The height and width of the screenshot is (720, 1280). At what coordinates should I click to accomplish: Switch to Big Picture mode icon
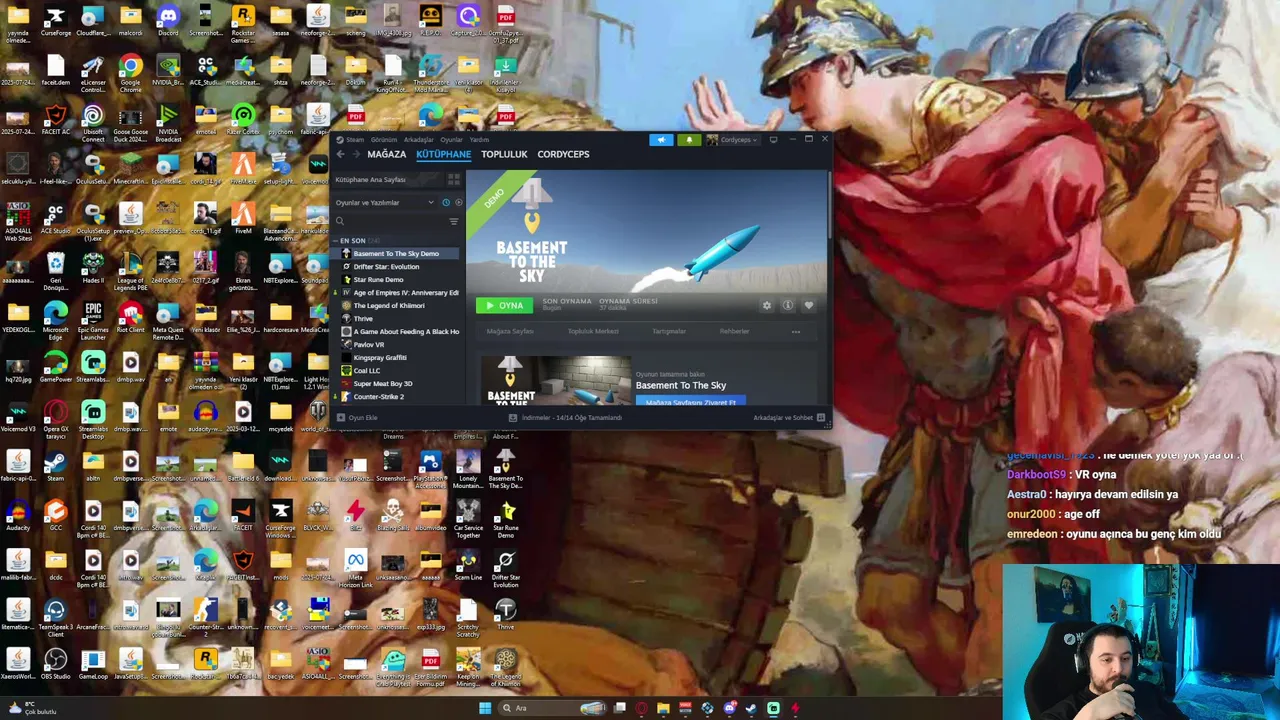pos(773,140)
